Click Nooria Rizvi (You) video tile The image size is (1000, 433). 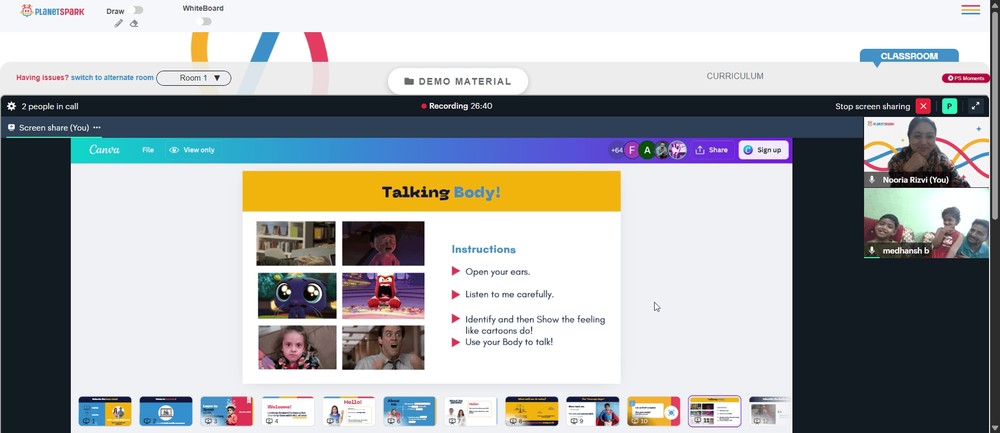coord(926,152)
